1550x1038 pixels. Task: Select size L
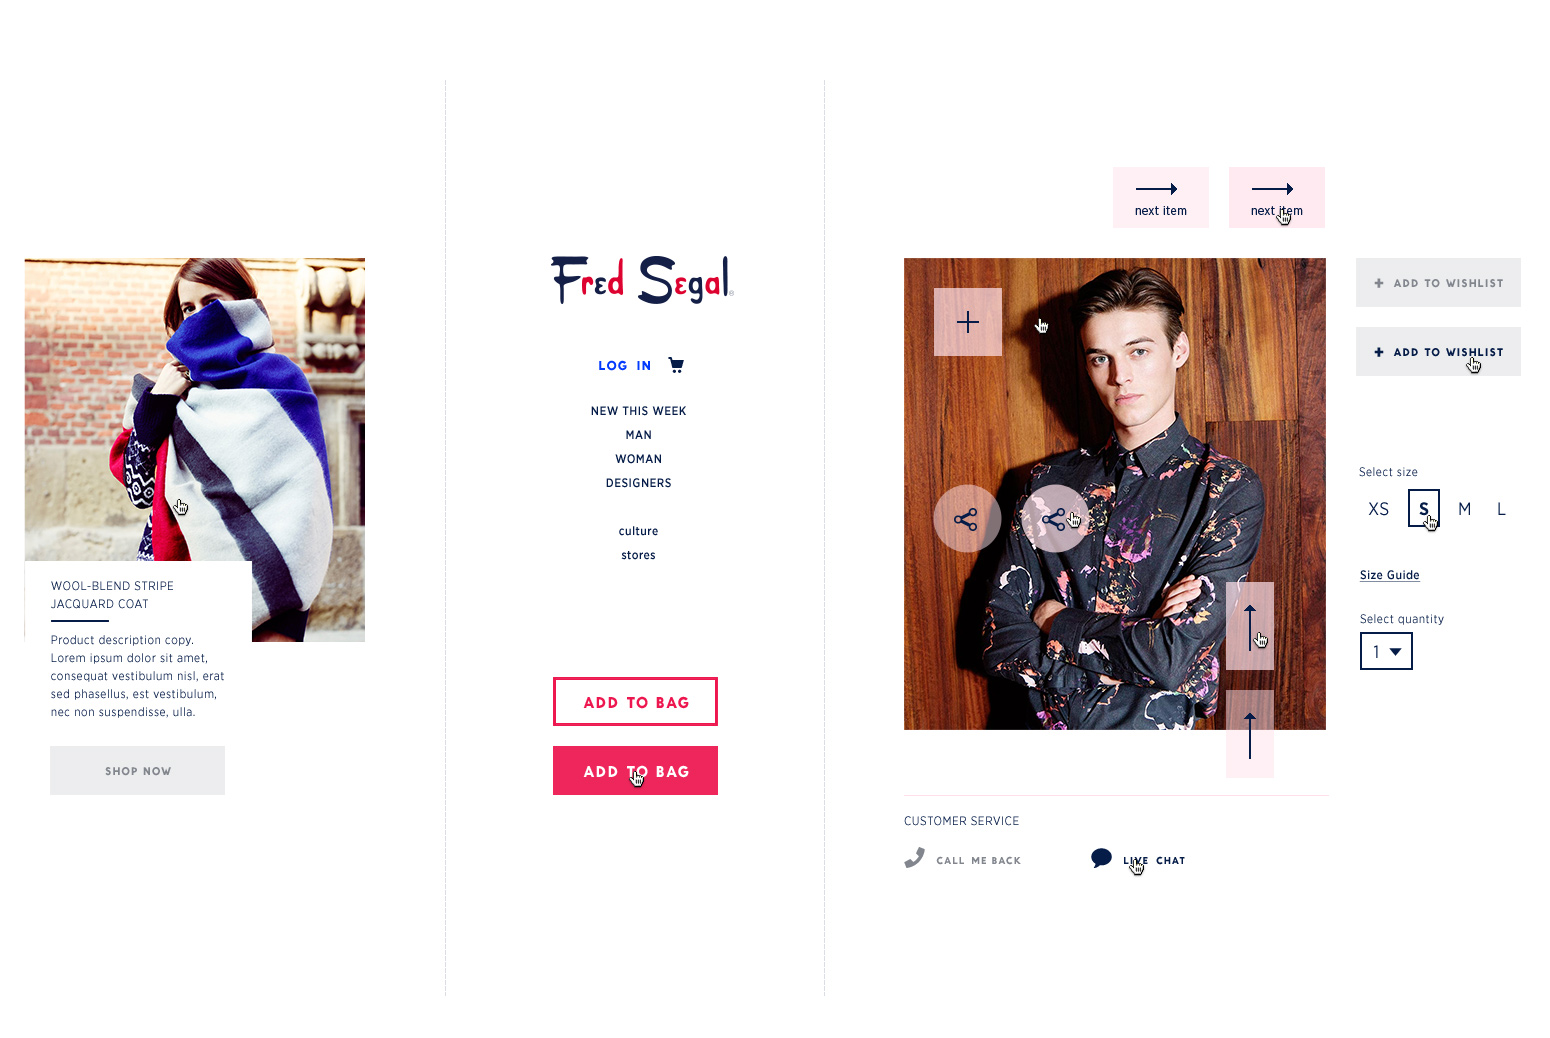click(x=1501, y=509)
